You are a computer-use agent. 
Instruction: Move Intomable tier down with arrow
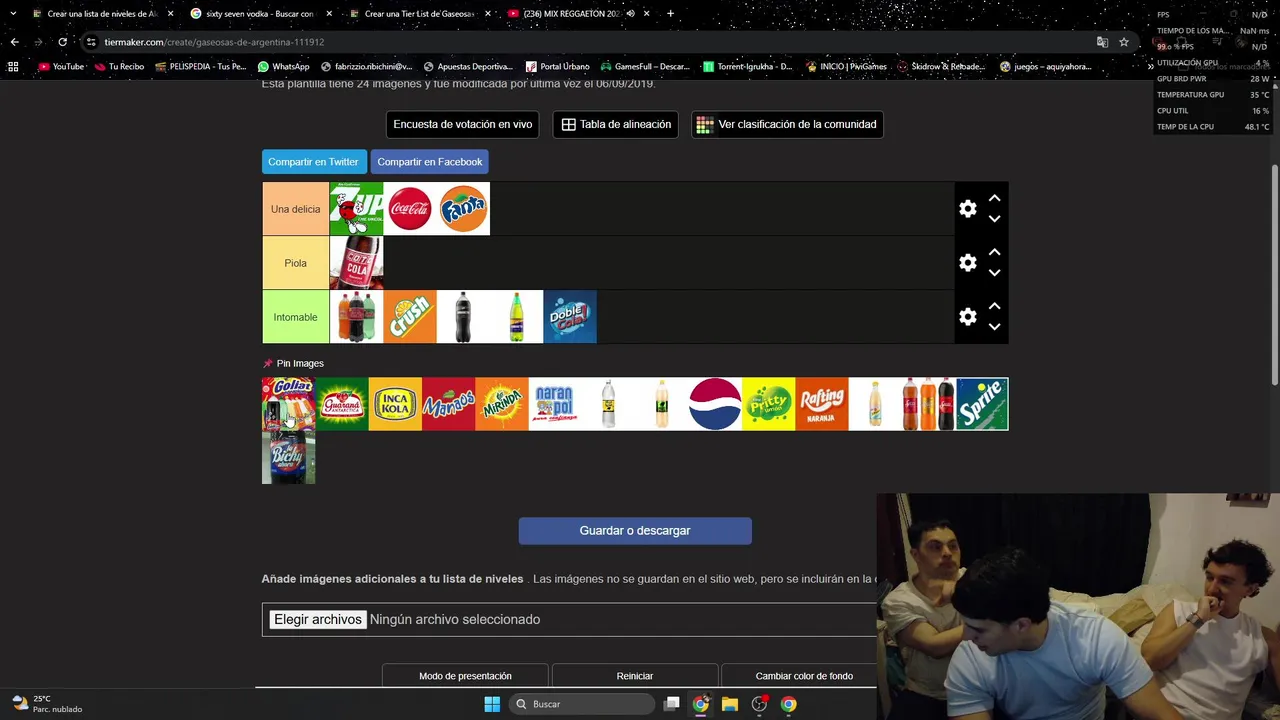click(x=994, y=327)
